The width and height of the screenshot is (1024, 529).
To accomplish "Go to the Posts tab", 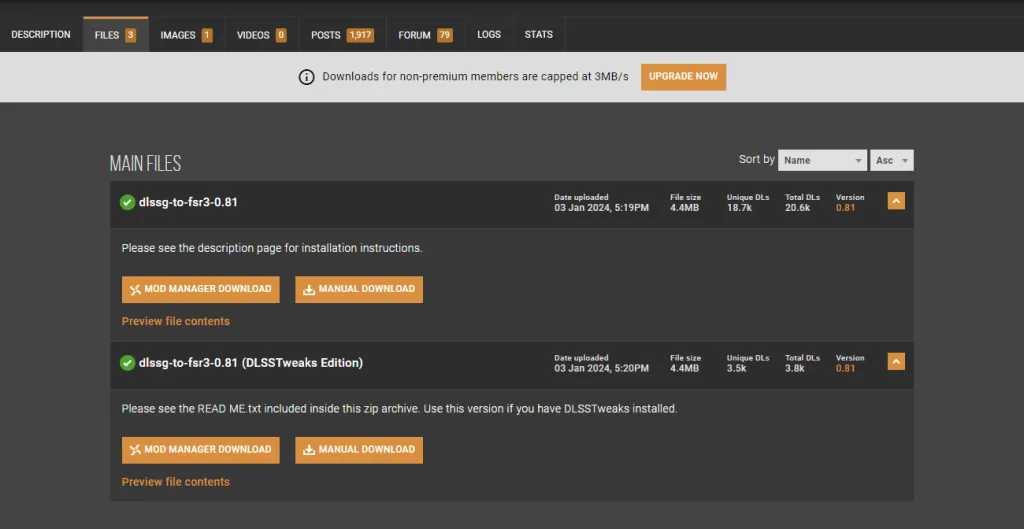I will tap(342, 35).
